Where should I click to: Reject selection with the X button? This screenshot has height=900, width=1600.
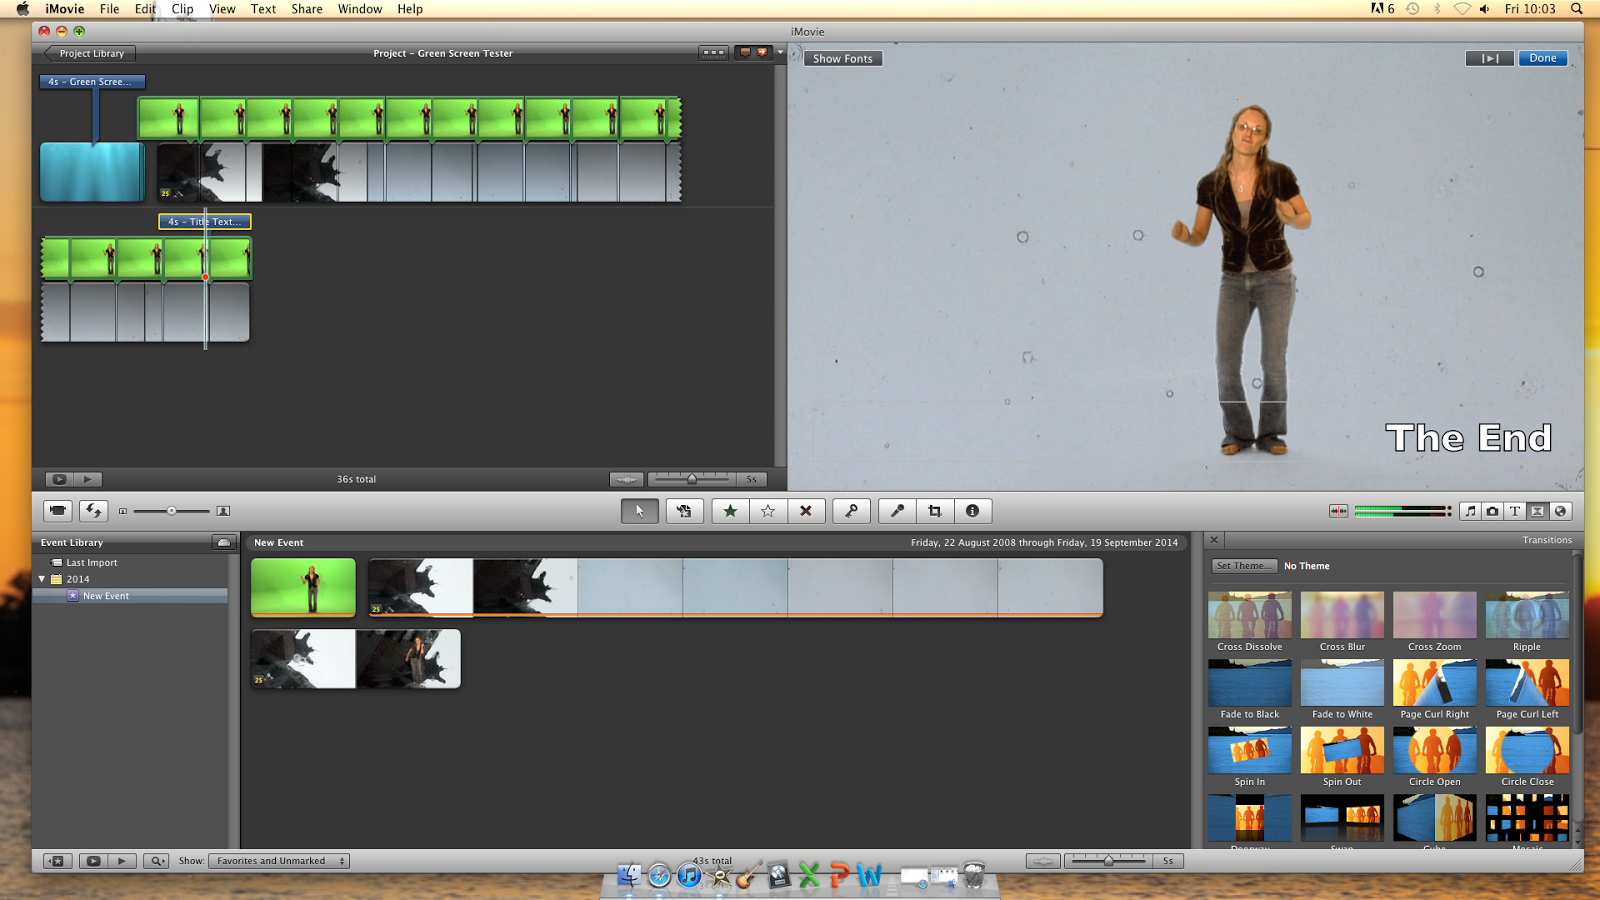click(x=805, y=511)
